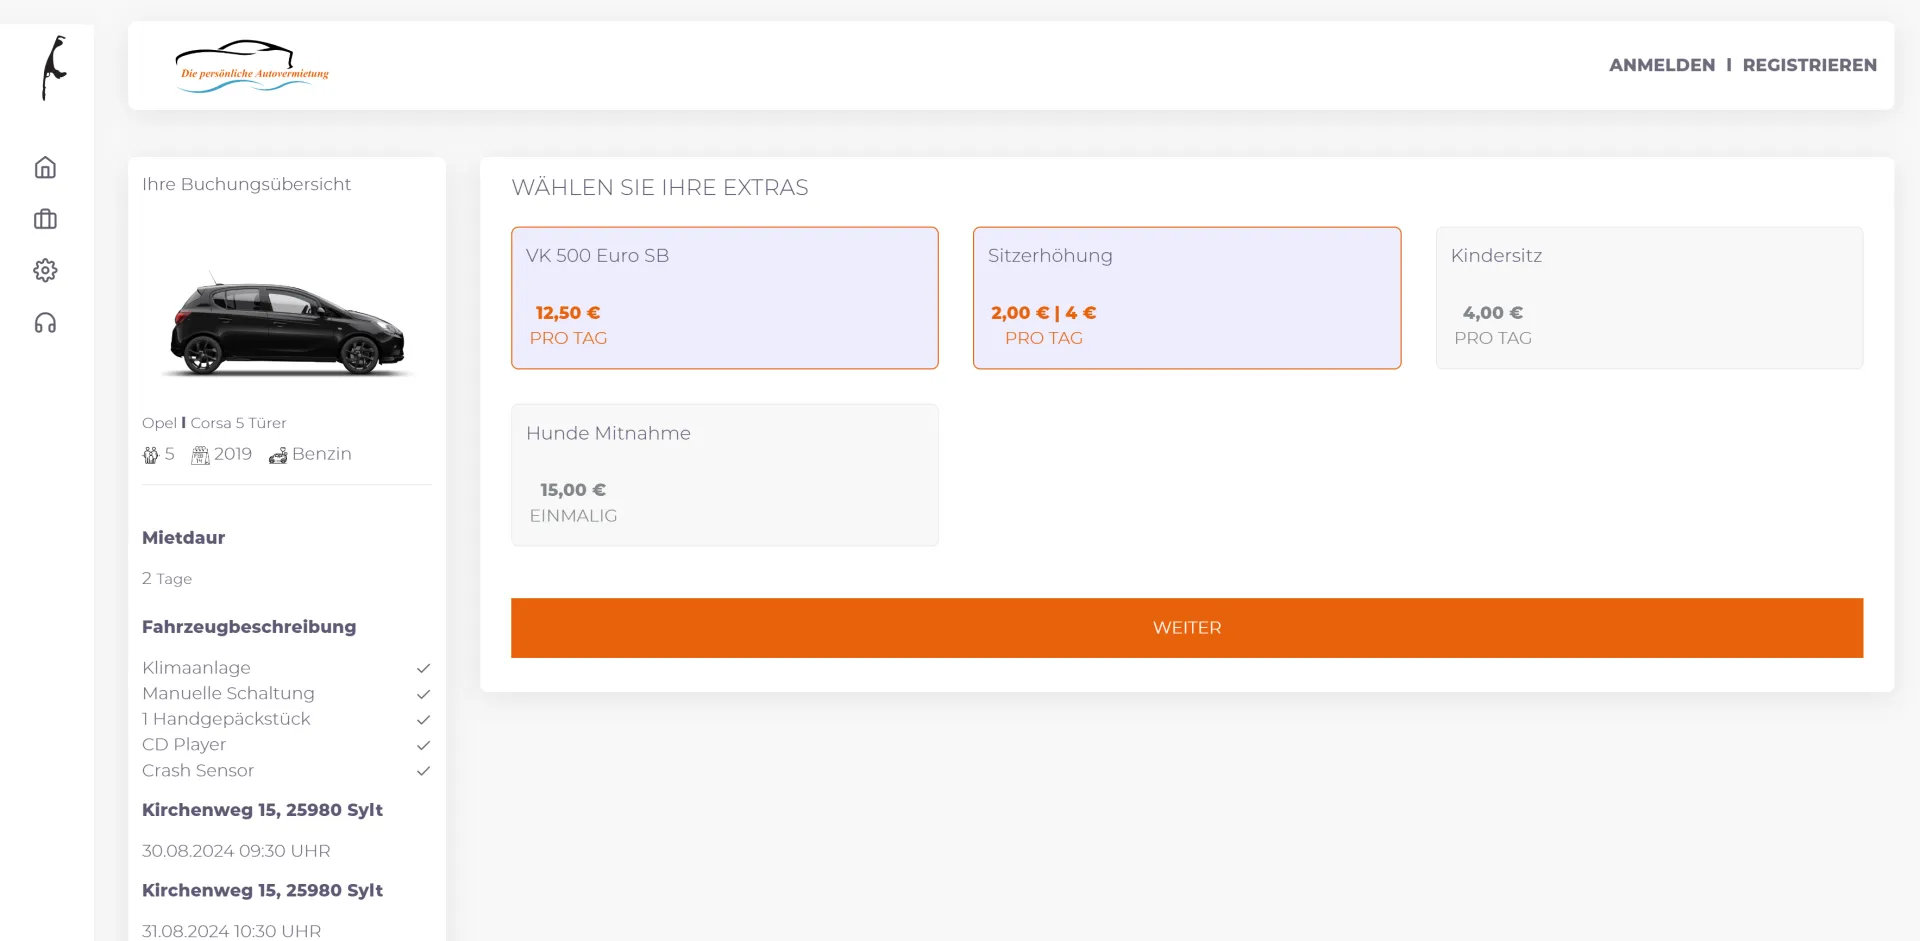
Task: Click the 12,50 € price text
Action: pyautogui.click(x=568, y=313)
